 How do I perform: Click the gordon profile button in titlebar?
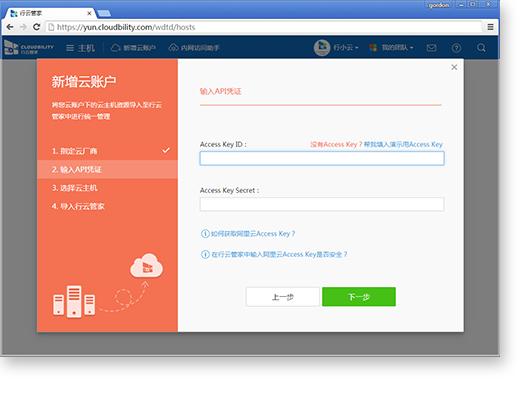[x=438, y=5]
